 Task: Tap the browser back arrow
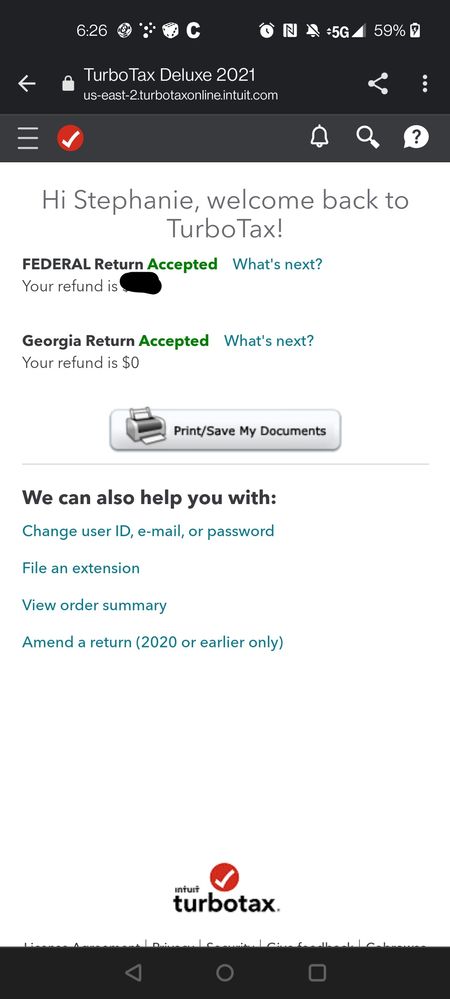coord(27,83)
